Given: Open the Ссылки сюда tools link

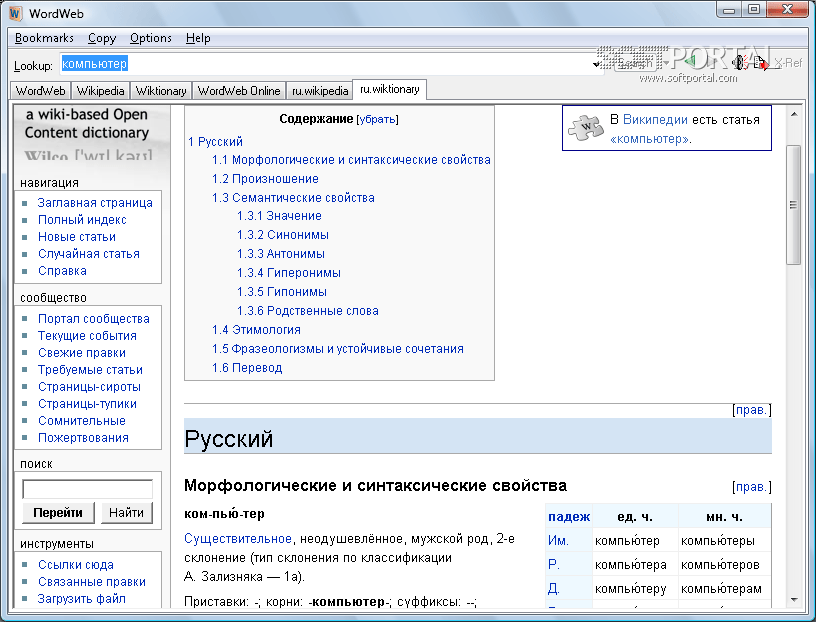Looking at the screenshot, I should pos(76,565).
